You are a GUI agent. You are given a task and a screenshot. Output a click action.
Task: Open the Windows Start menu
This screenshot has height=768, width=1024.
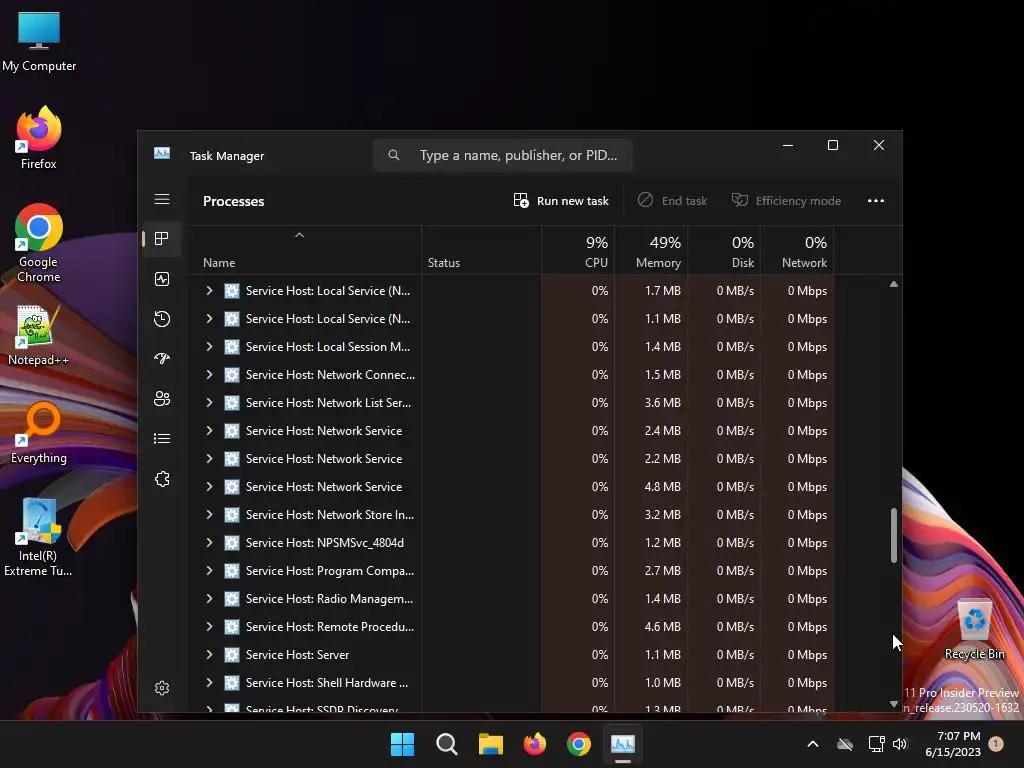click(402, 744)
